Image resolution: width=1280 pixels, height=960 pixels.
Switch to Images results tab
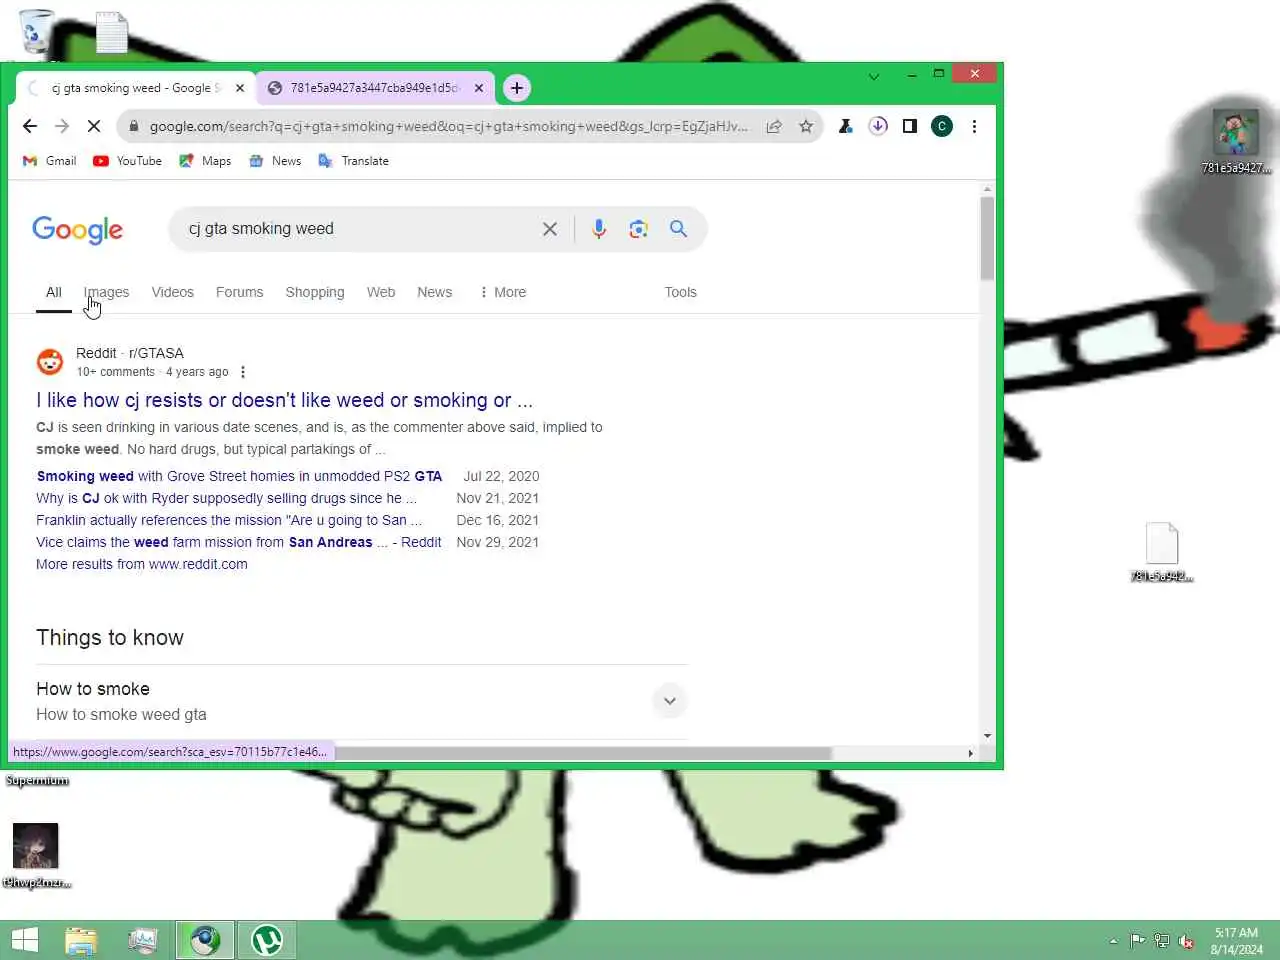(x=106, y=292)
